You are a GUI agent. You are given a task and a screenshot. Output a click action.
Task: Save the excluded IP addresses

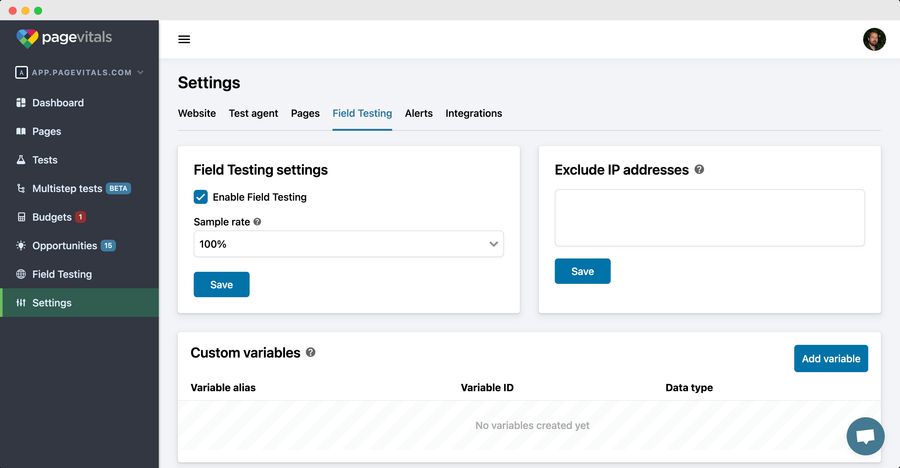(583, 272)
